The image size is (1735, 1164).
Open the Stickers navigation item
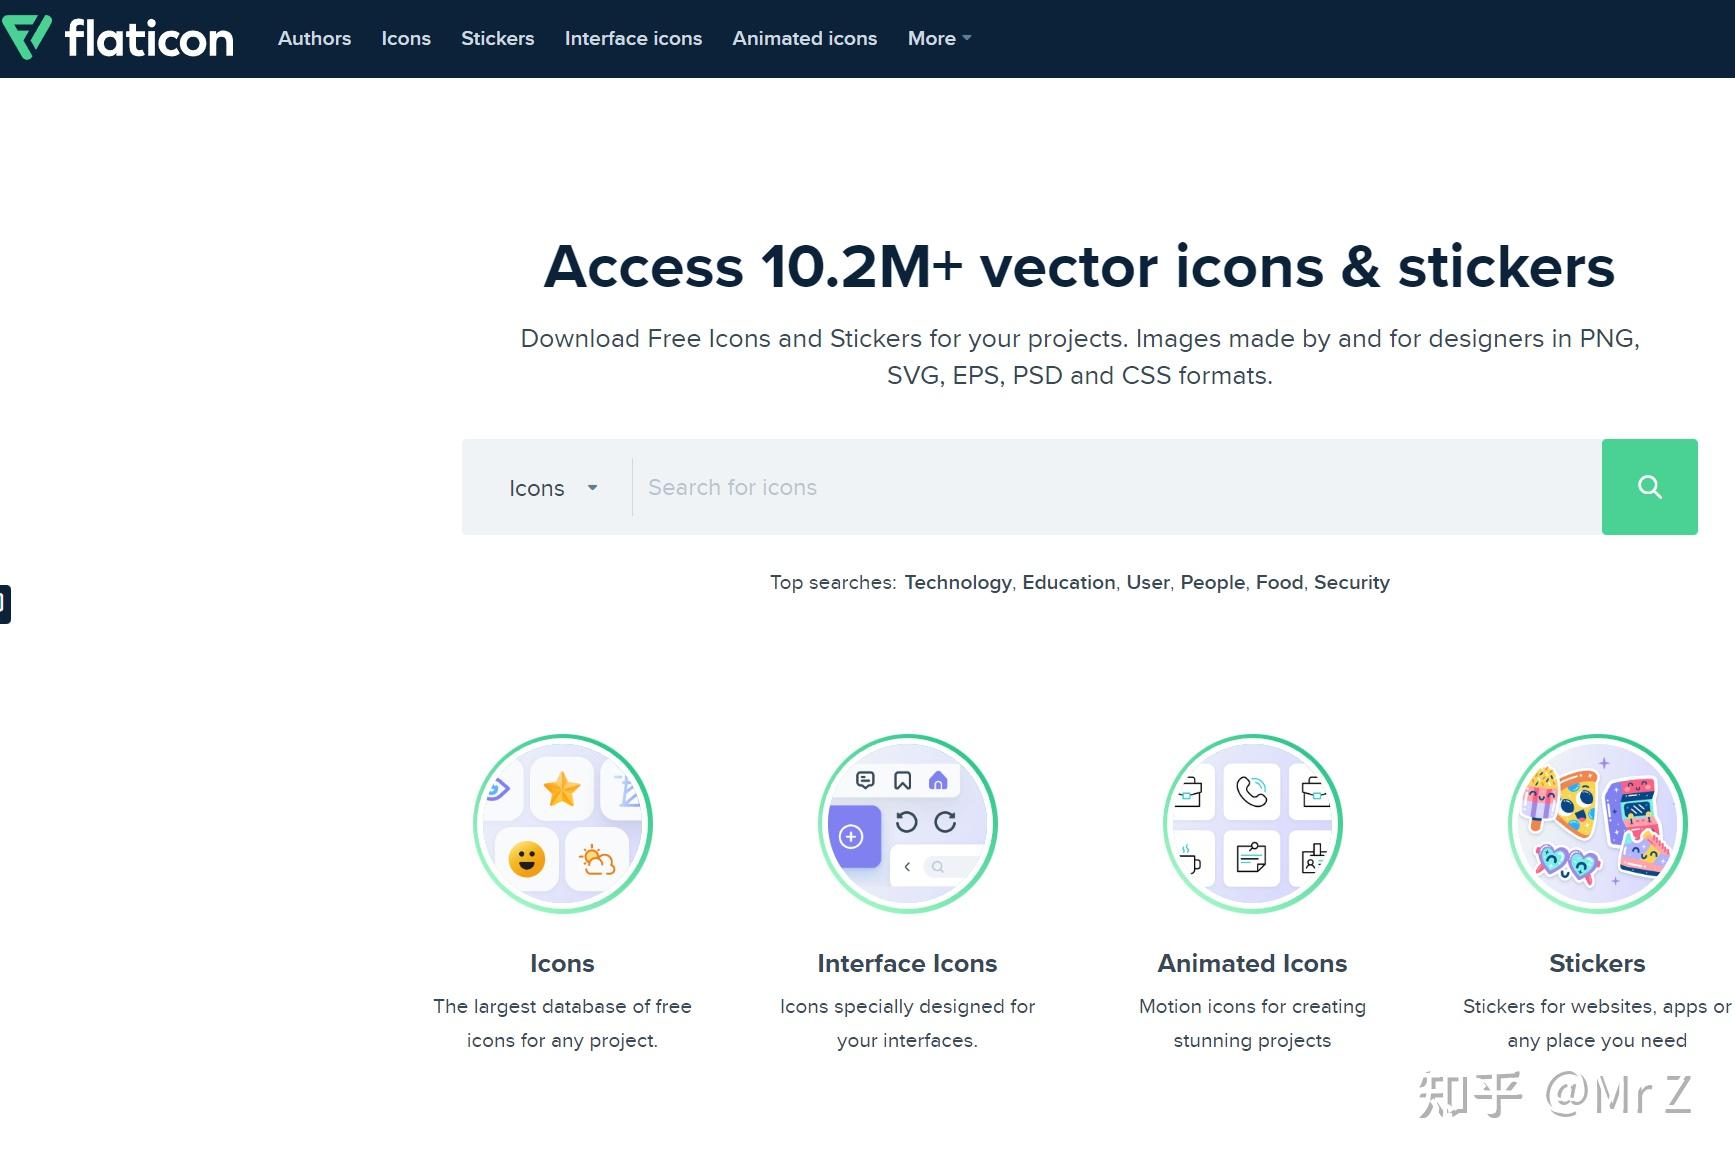(497, 38)
